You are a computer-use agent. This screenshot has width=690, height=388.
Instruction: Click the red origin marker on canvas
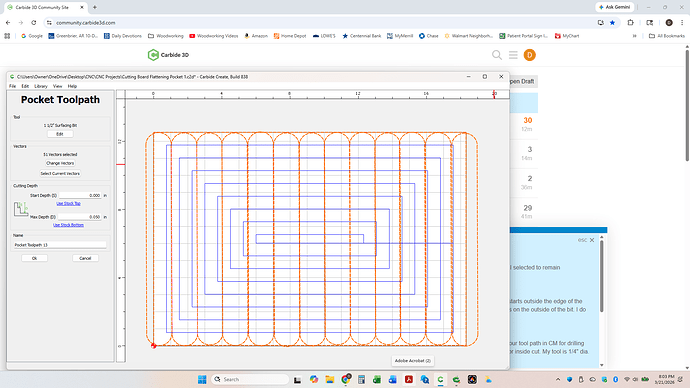(153, 346)
